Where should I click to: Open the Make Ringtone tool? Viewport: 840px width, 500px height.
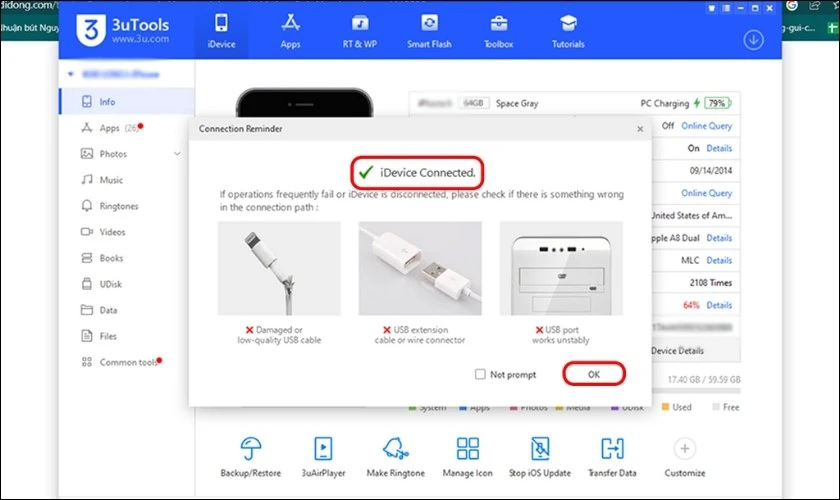pyautogui.click(x=395, y=457)
